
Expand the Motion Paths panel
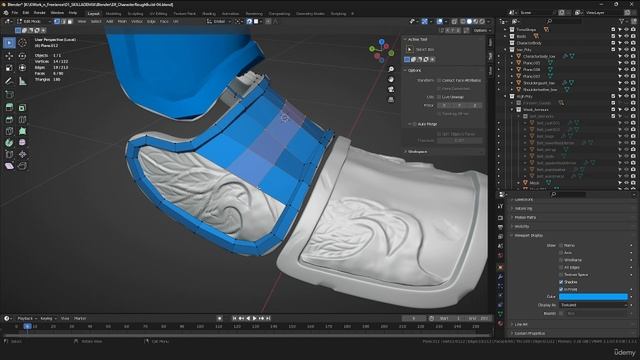525,218
